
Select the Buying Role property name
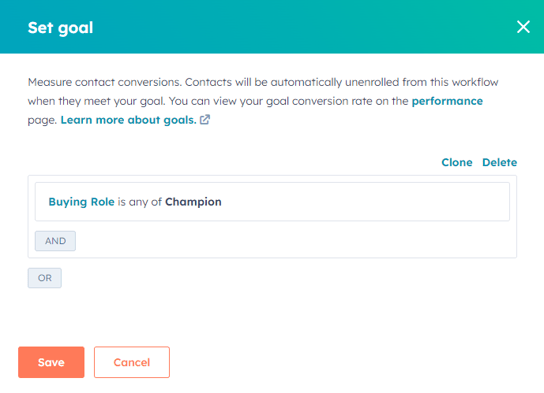pyautogui.click(x=81, y=202)
